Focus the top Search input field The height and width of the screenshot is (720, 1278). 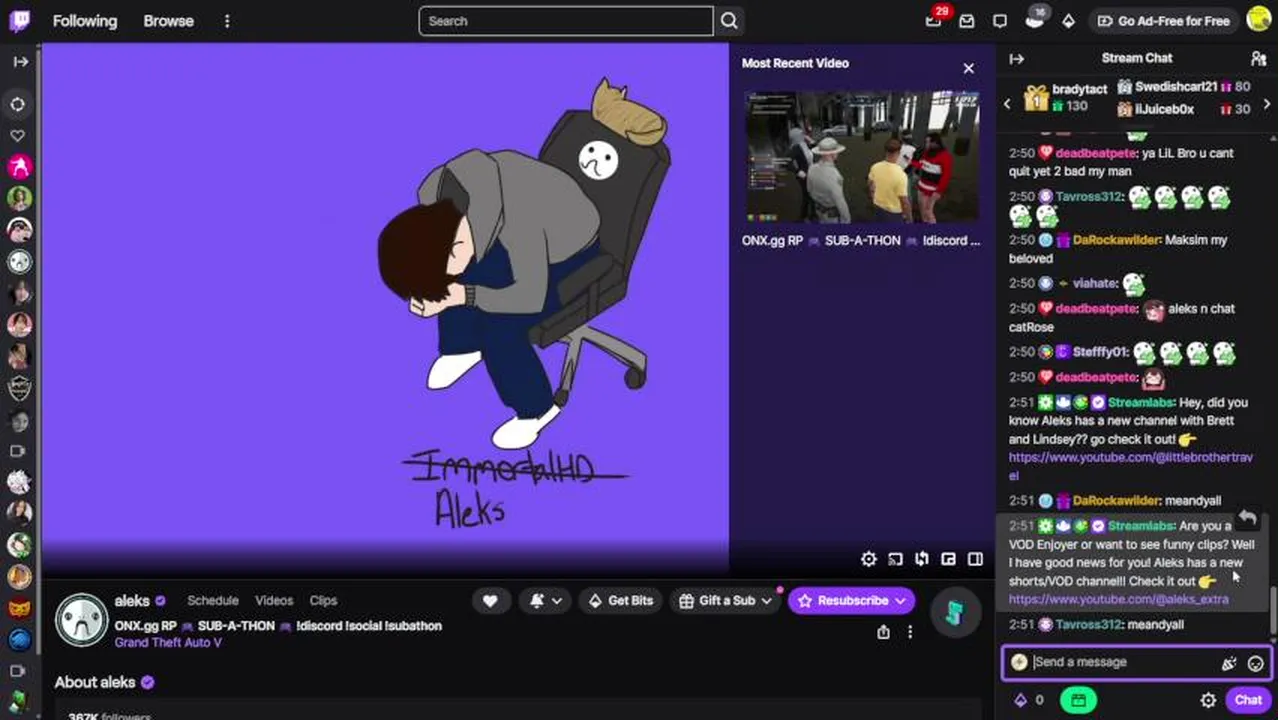566,21
